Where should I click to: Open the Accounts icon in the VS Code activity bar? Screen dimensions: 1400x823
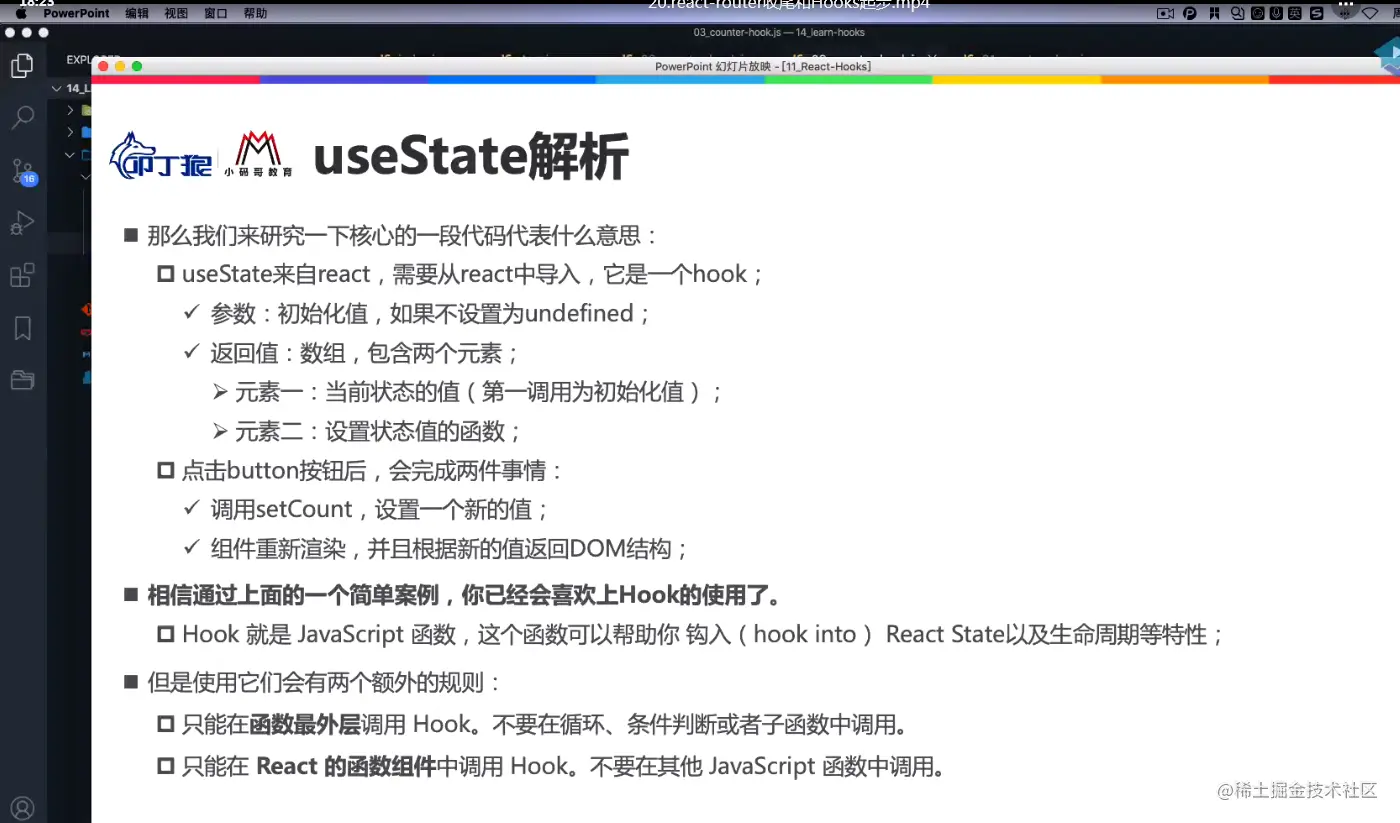pos(21,808)
